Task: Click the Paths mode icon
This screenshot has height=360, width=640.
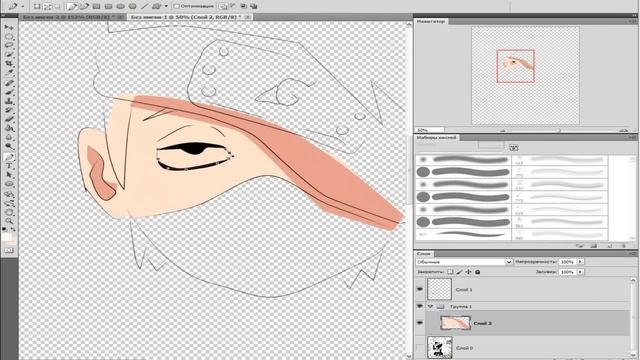Action: coord(47,6)
